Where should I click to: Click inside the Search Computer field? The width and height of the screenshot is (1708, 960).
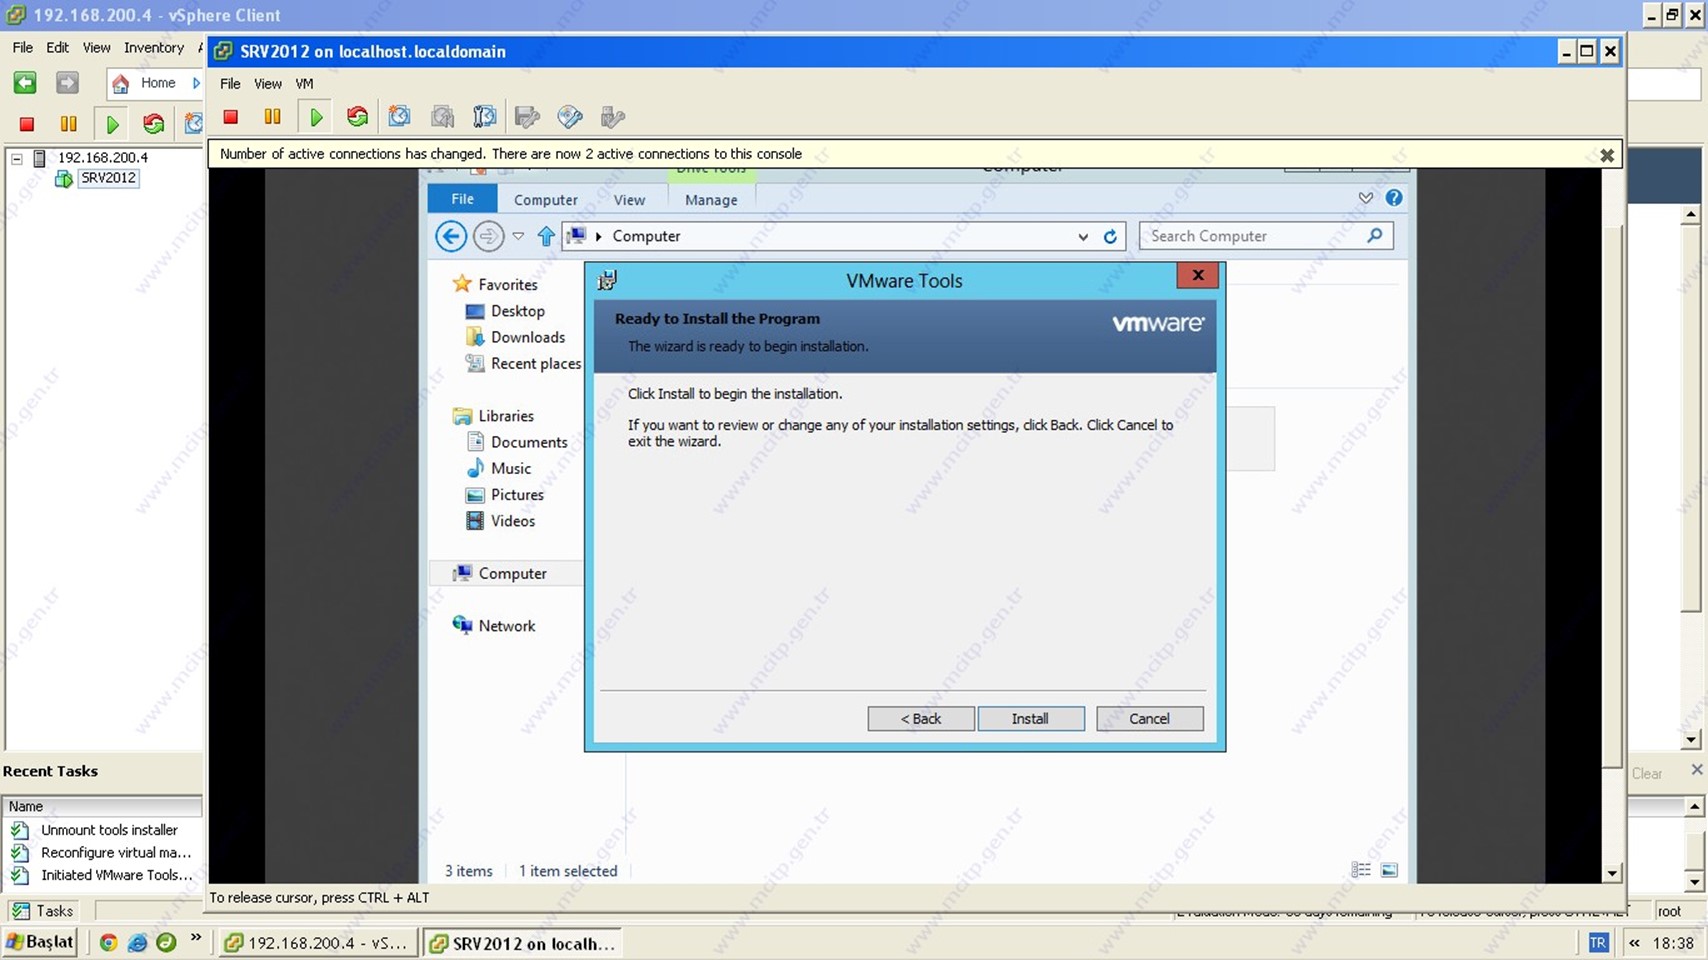click(1266, 236)
